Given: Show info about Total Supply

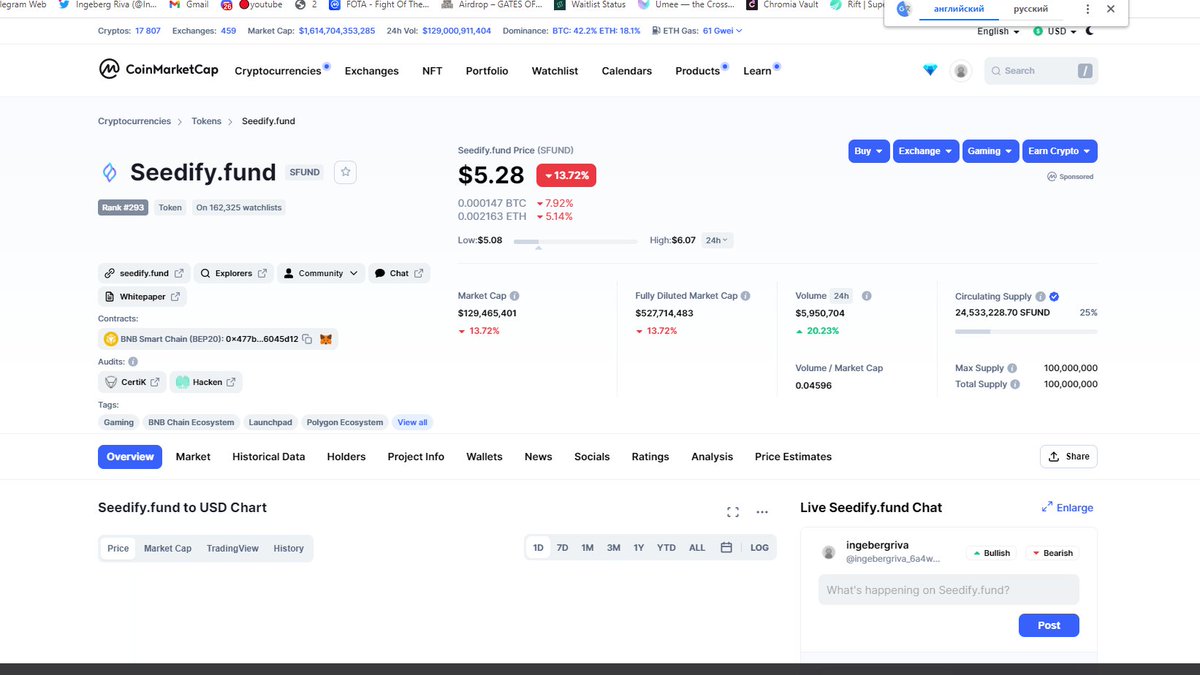Looking at the screenshot, I should pyautogui.click(x=1016, y=384).
